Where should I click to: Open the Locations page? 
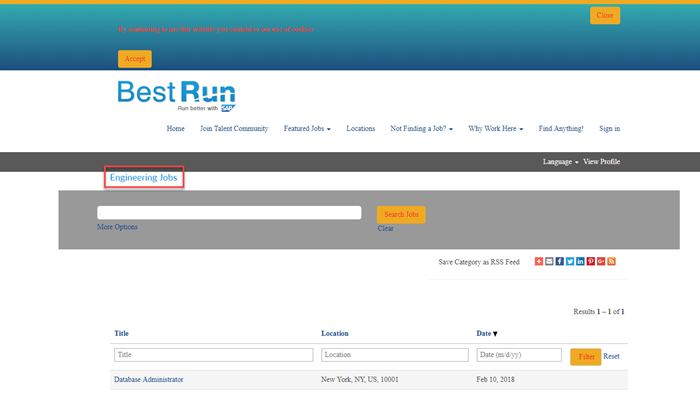[x=361, y=129]
